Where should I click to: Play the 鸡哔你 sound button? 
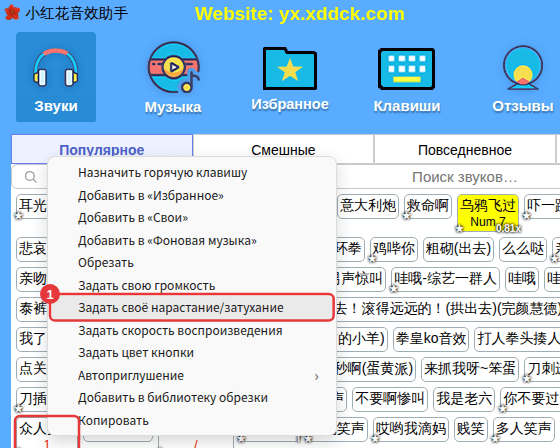(394, 248)
